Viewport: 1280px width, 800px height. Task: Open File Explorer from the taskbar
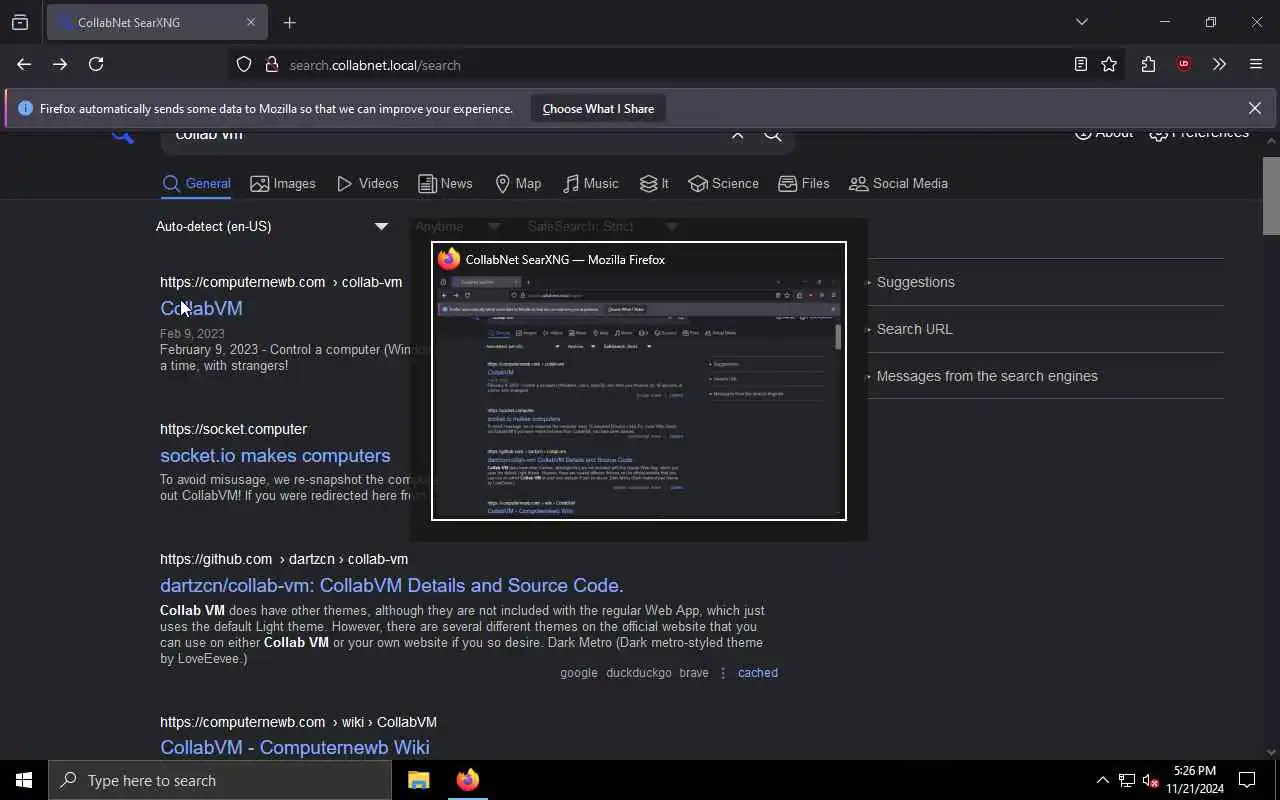(x=418, y=780)
